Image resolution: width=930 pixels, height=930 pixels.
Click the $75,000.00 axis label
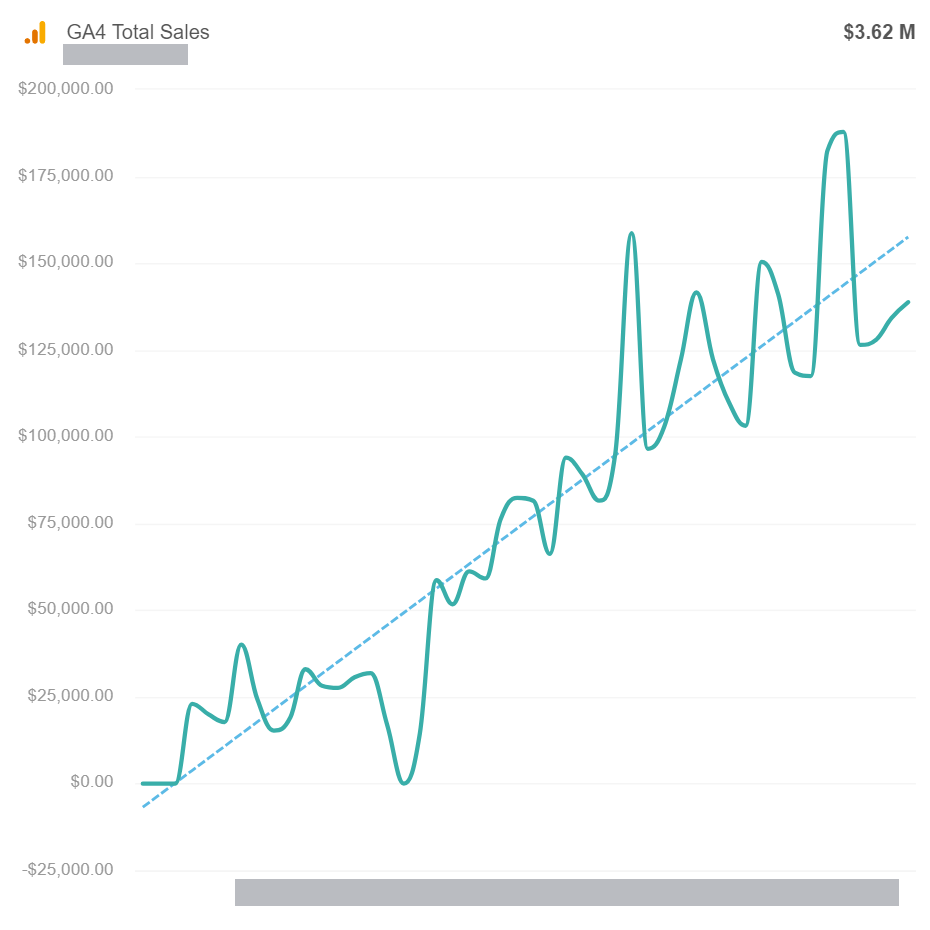click(71, 523)
